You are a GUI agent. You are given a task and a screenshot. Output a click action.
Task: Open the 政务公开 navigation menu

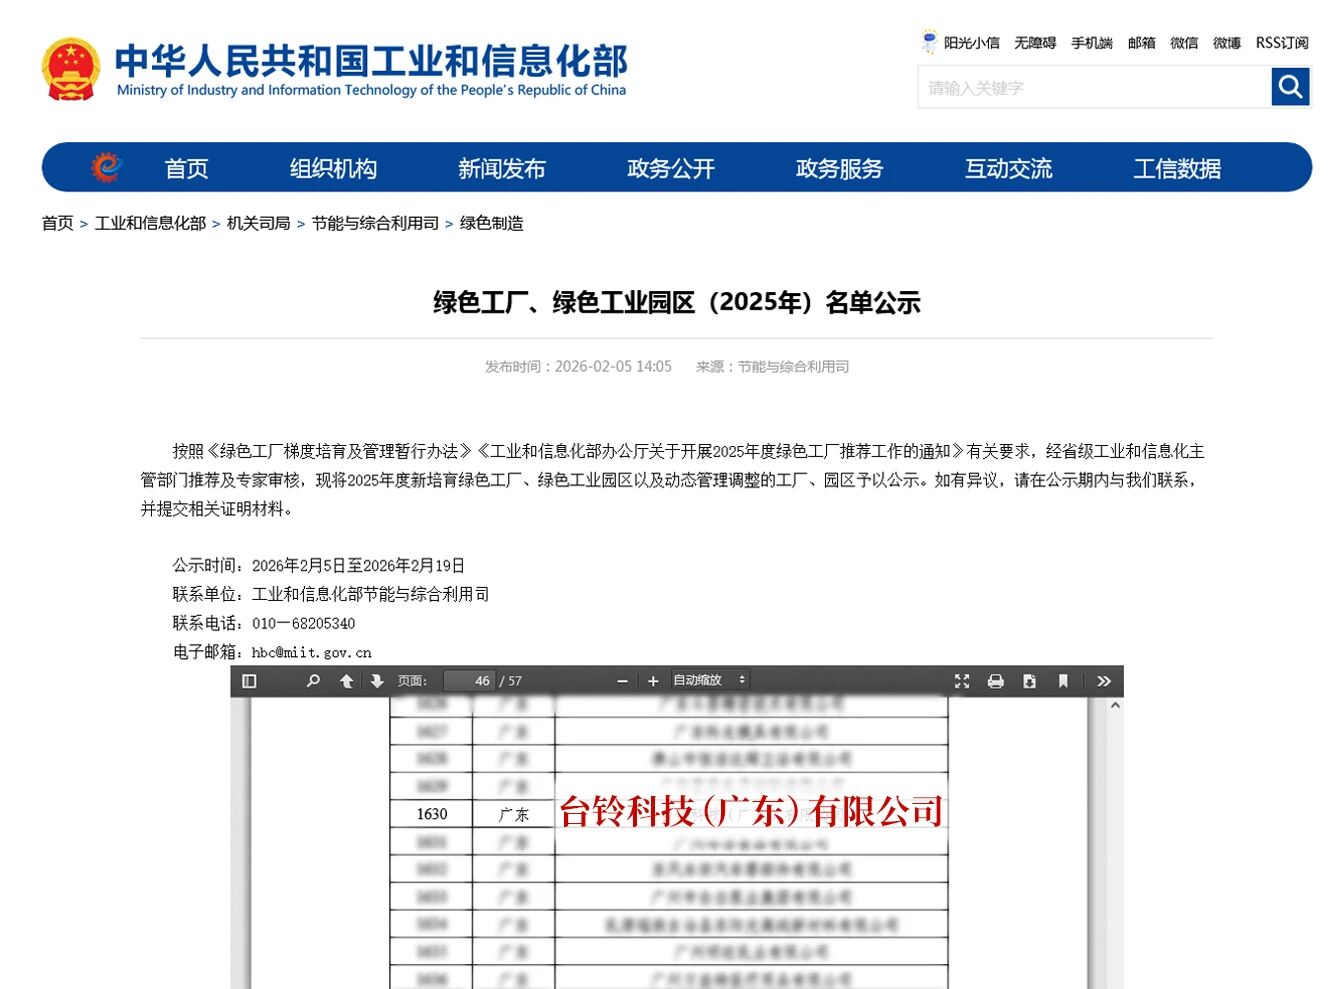(x=670, y=168)
